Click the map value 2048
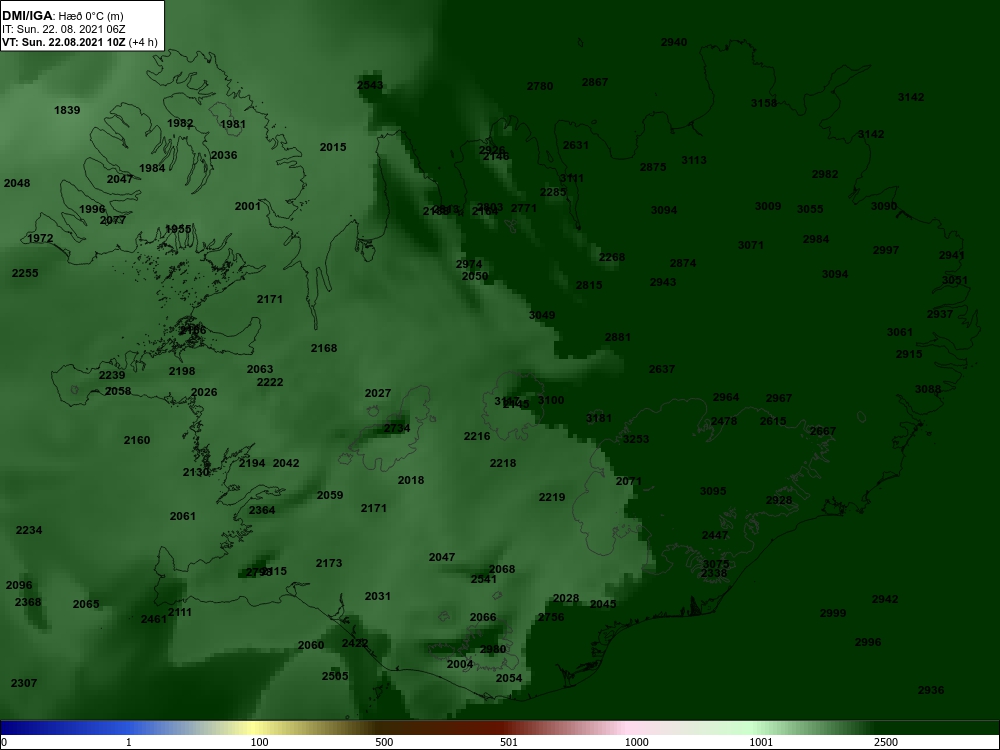This screenshot has height=750, width=1000. (x=17, y=183)
